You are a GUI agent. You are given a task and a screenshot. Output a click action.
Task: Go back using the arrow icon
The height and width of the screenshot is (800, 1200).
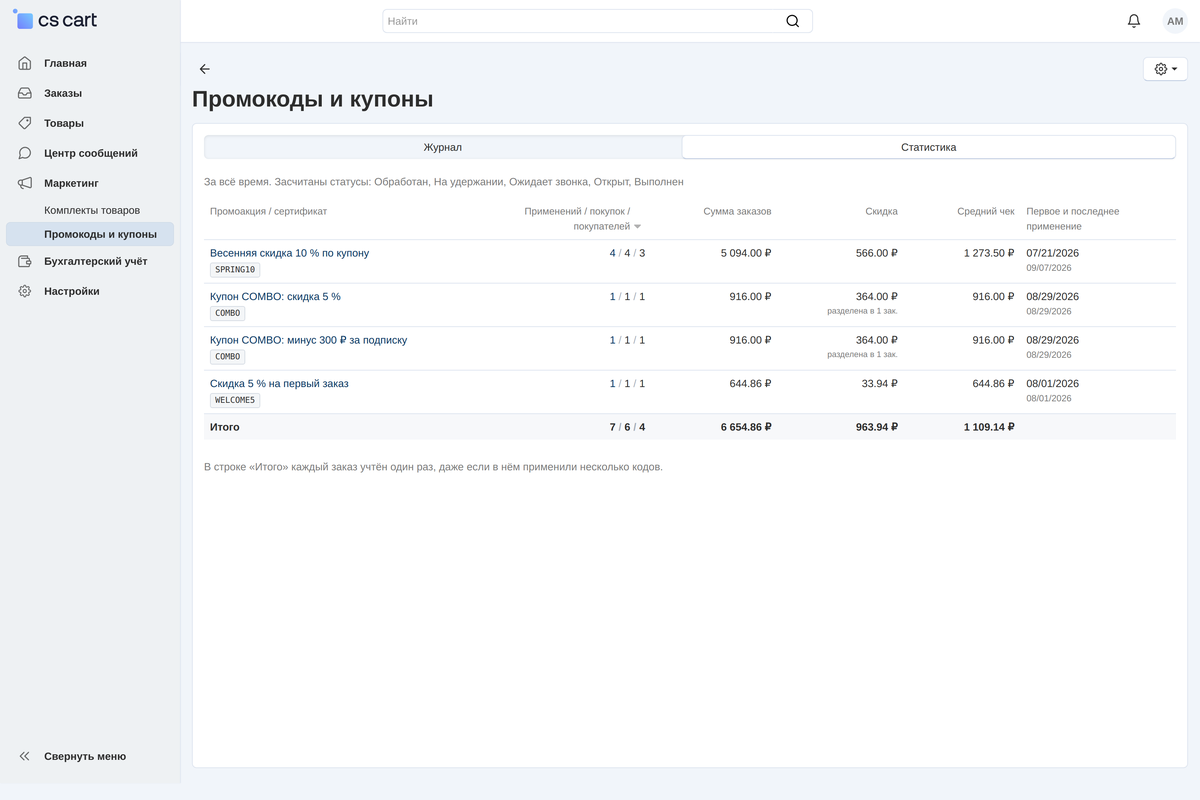(205, 69)
